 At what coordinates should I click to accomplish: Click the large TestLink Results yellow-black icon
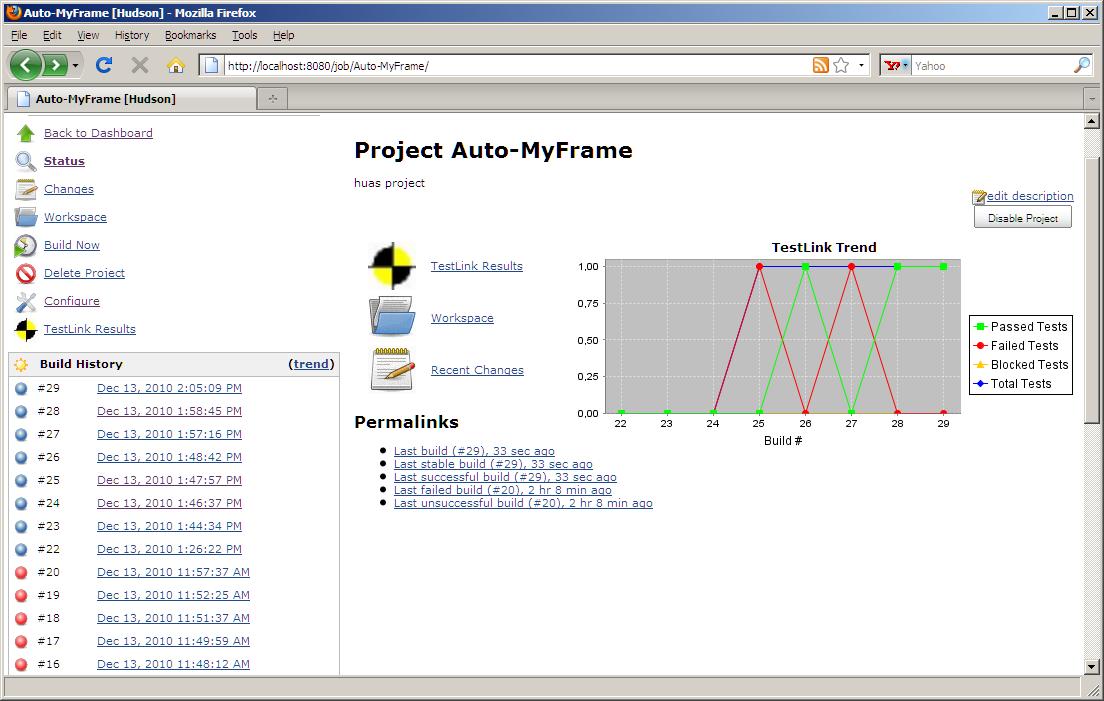tap(392, 266)
